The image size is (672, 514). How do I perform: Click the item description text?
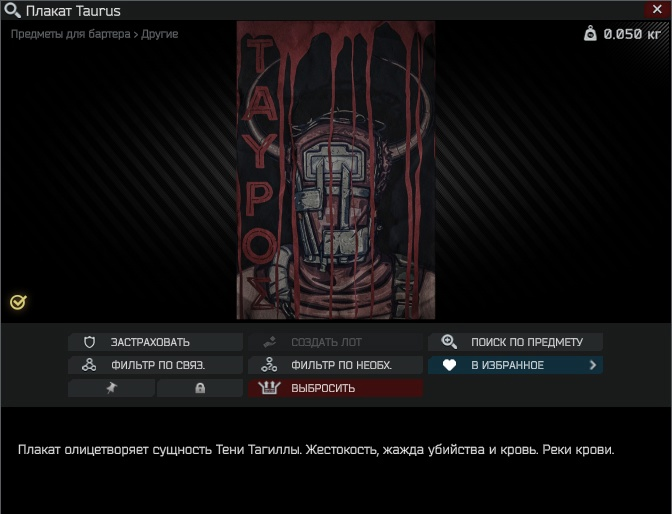tap(316, 450)
